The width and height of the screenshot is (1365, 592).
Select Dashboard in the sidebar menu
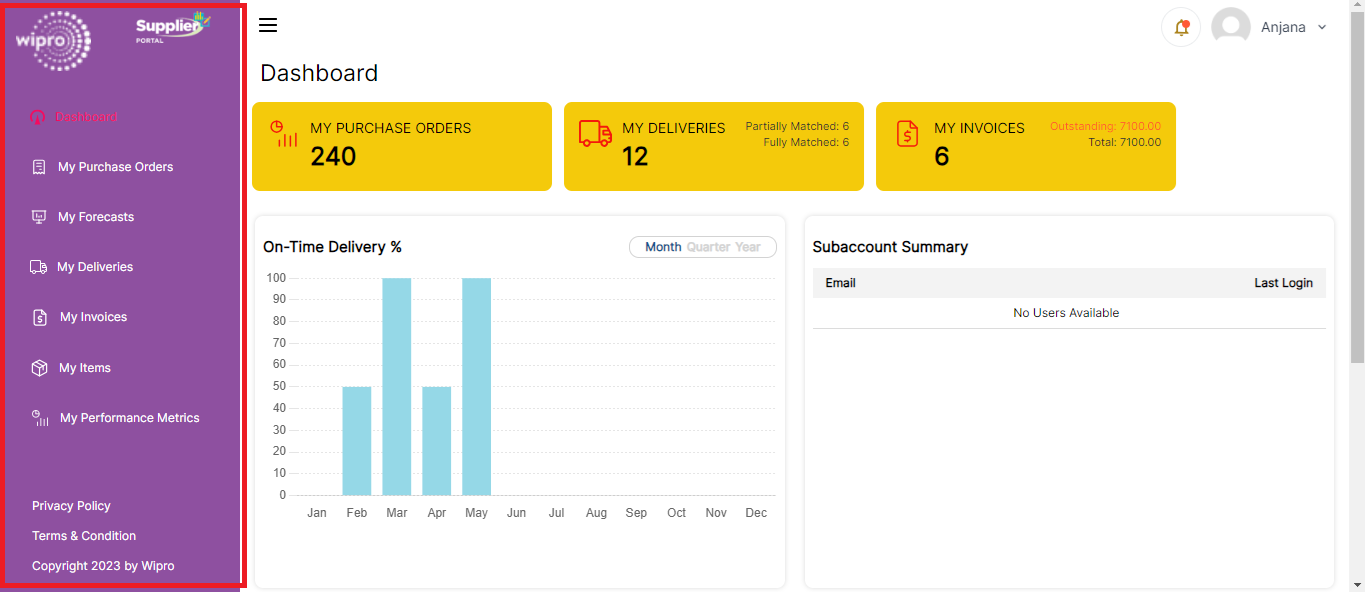[x=86, y=117]
